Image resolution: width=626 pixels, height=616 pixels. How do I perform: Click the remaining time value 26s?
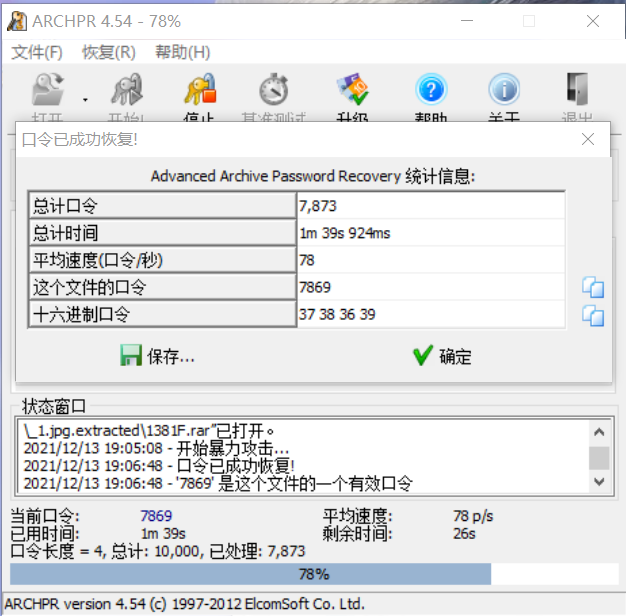[x=464, y=534]
